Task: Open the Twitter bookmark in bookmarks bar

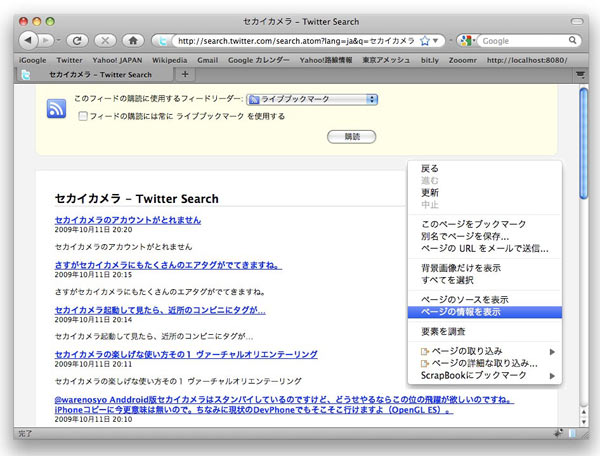Action: pyautogui.click(x=69, y=60)
